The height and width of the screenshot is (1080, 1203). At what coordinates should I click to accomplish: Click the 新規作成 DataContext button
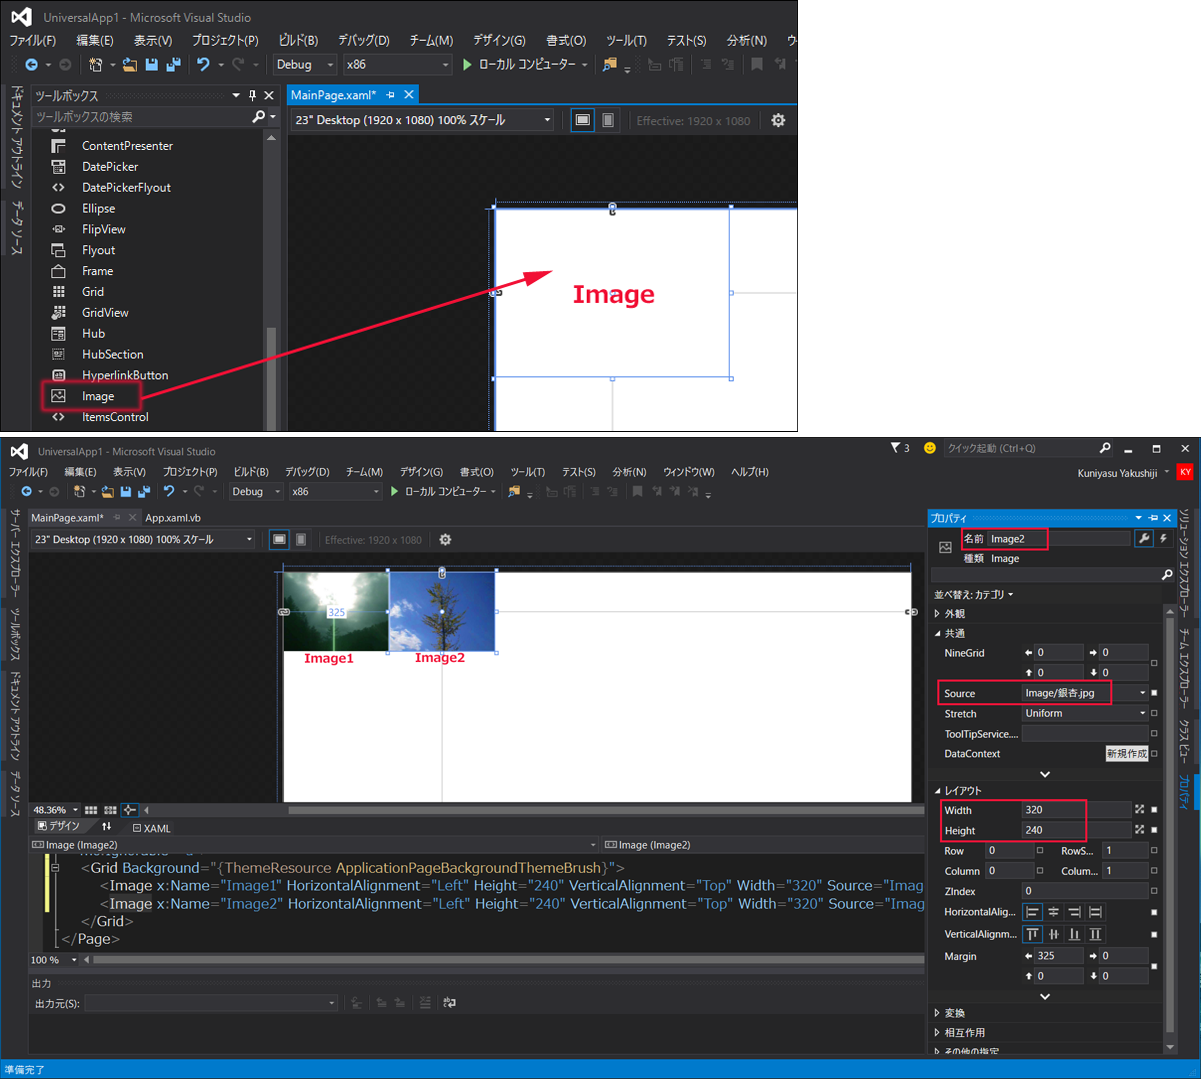click(x=1126, y=754)
